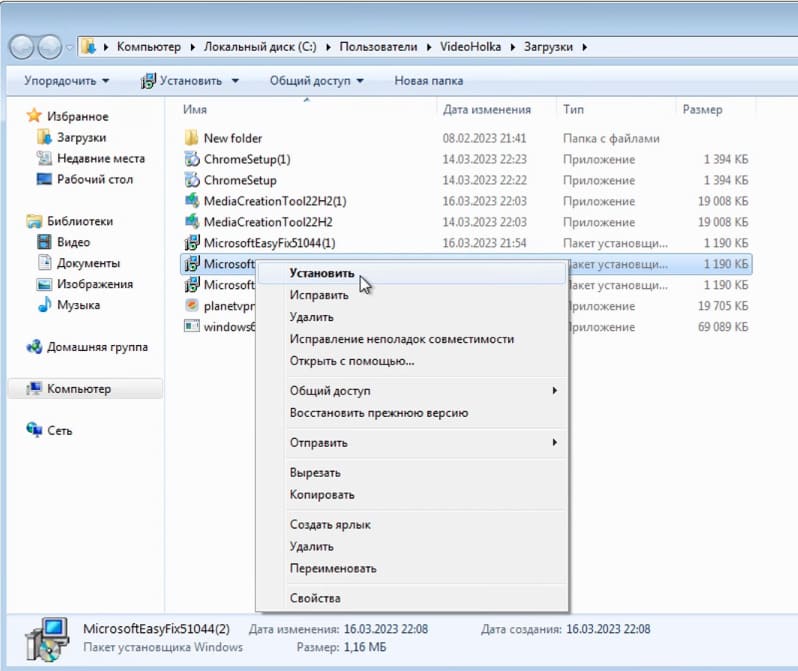The height and width of the screenshot is (671, 798).
Task: Sort by the Имя column header
Action: (x=195, y=109)
